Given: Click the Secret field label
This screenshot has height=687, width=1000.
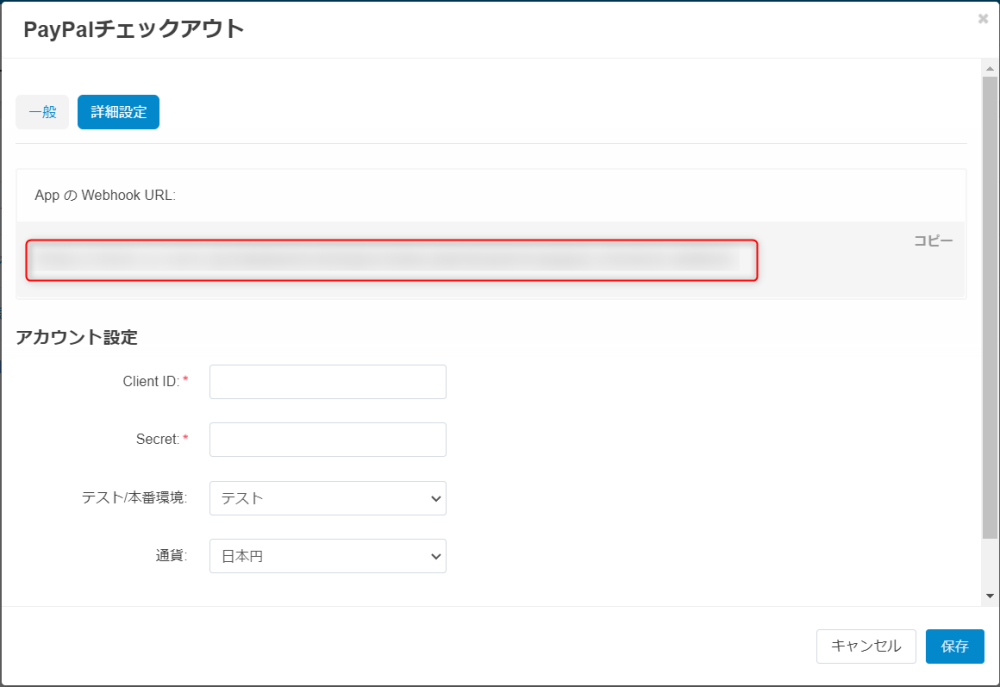Looking at the screenshot, I should 158,439.
